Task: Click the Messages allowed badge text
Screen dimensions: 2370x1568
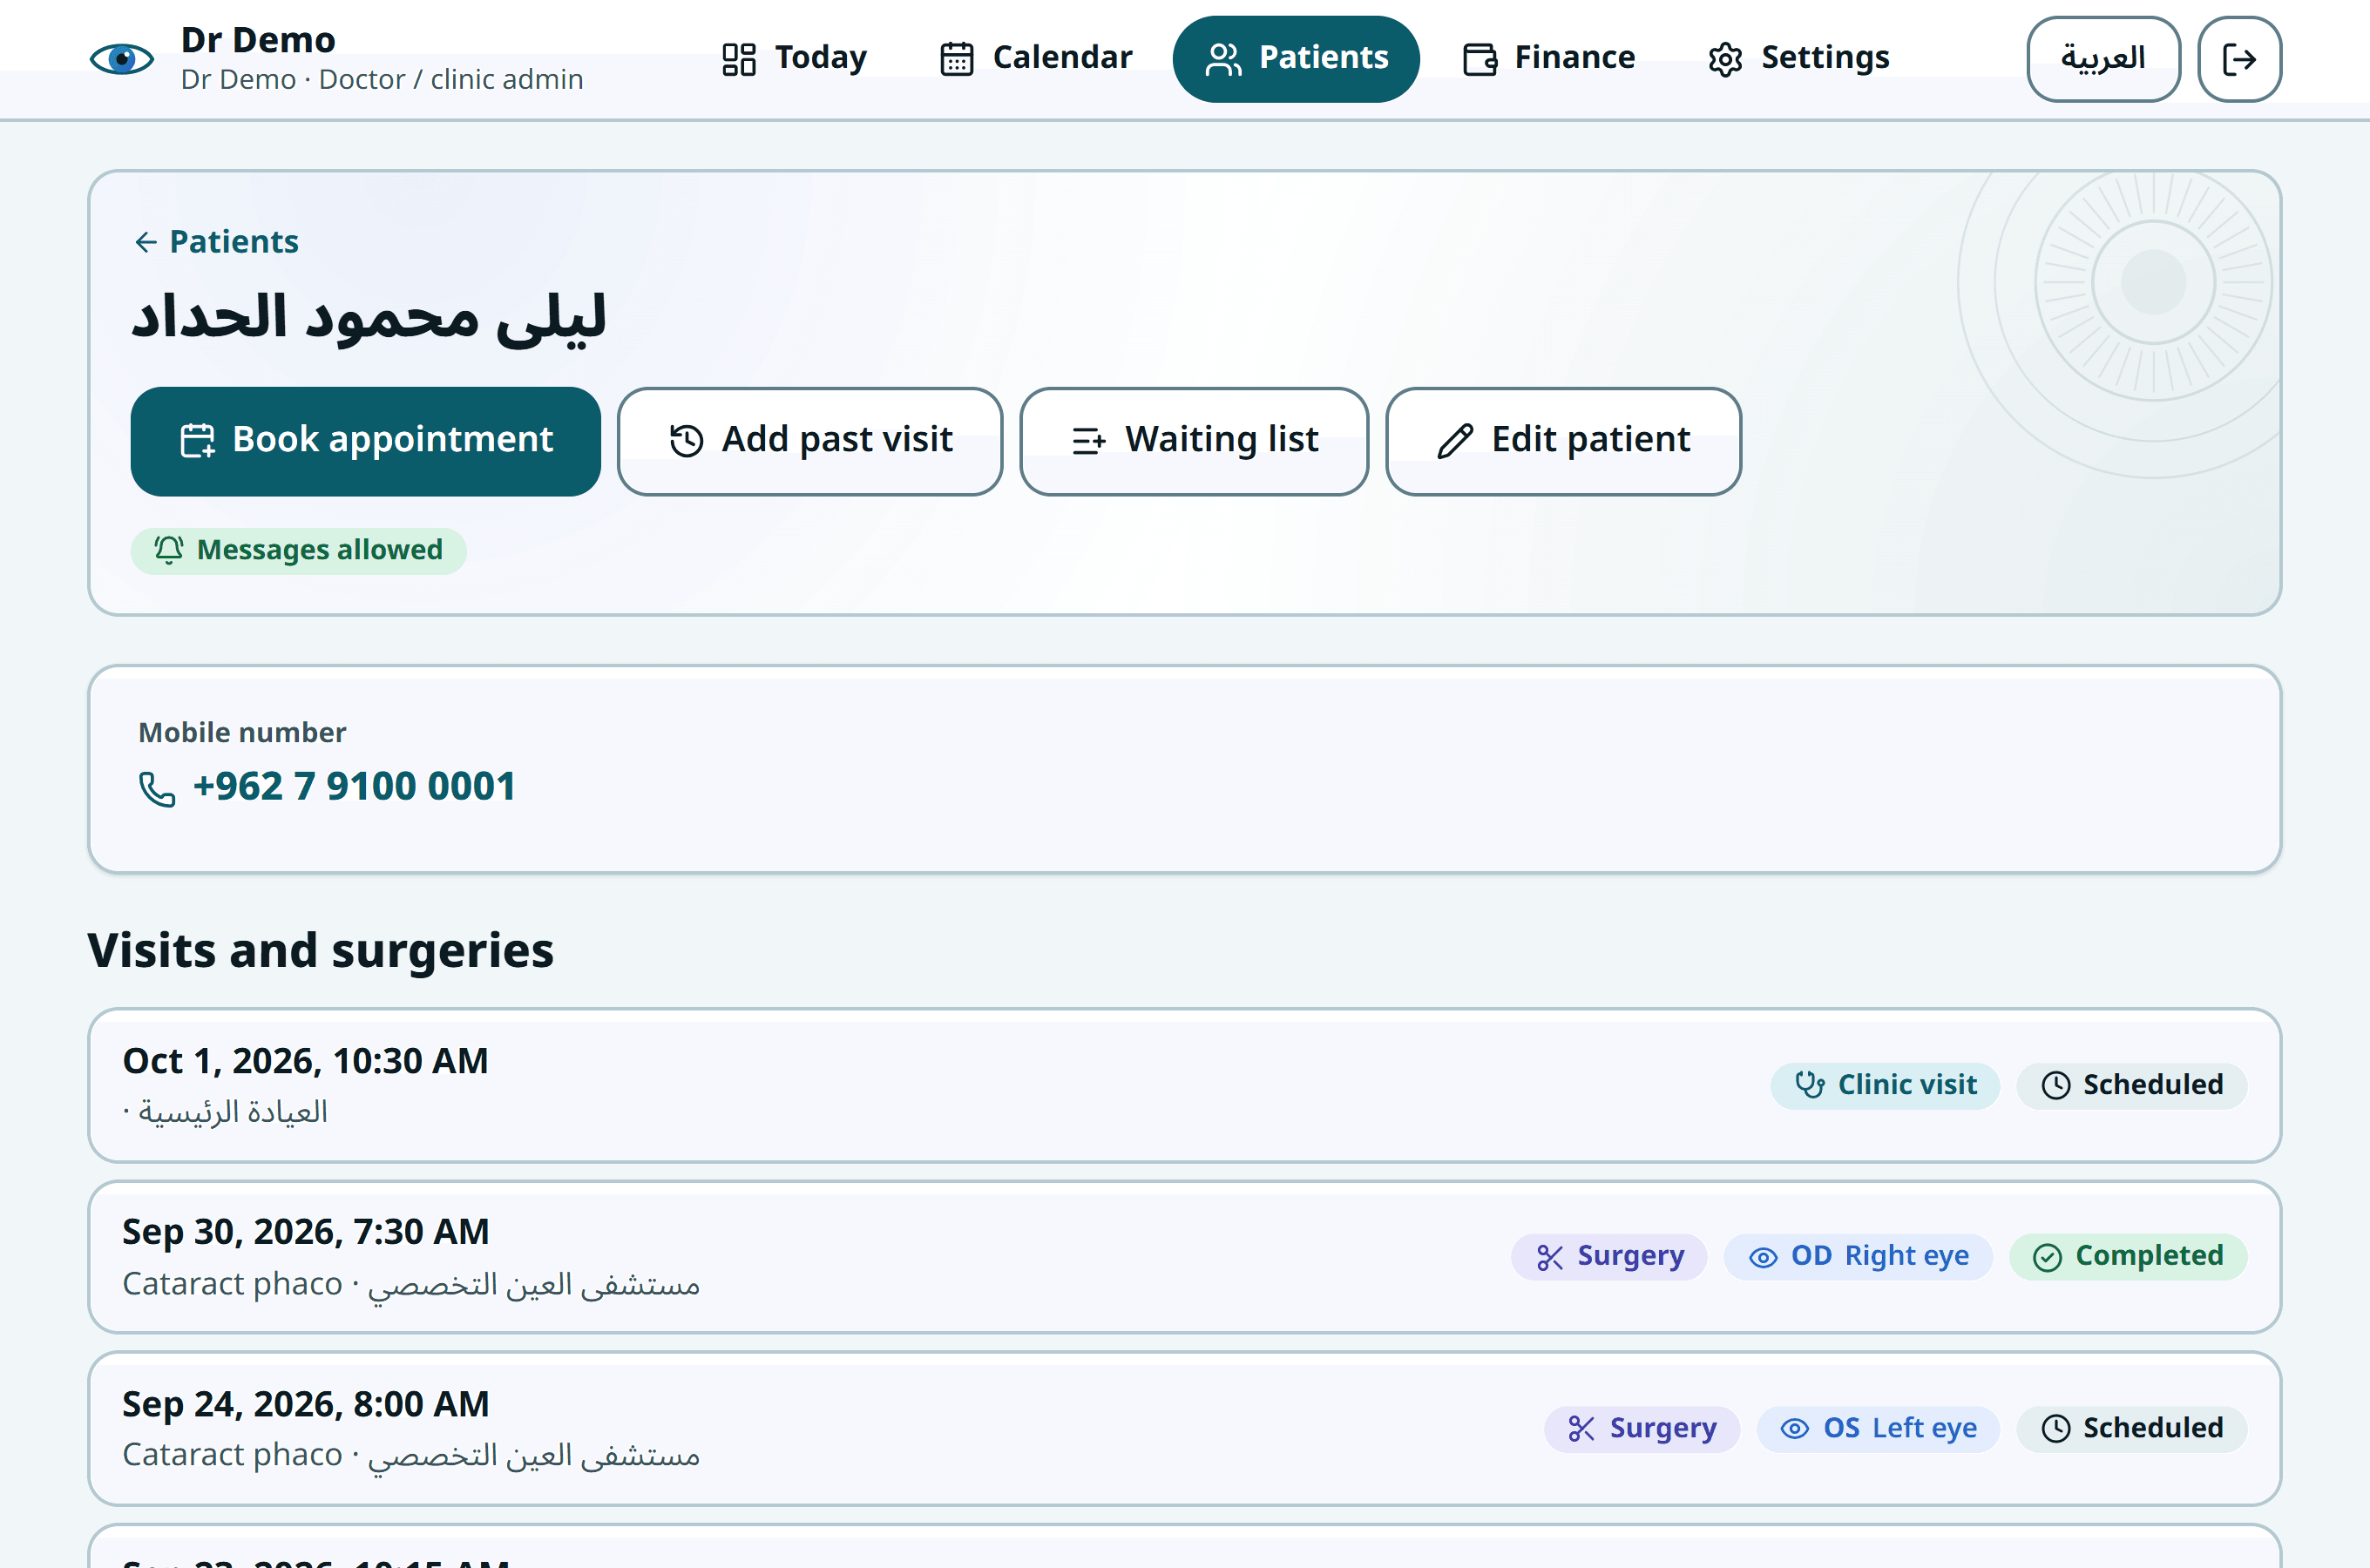Action: tap(319, 550)
